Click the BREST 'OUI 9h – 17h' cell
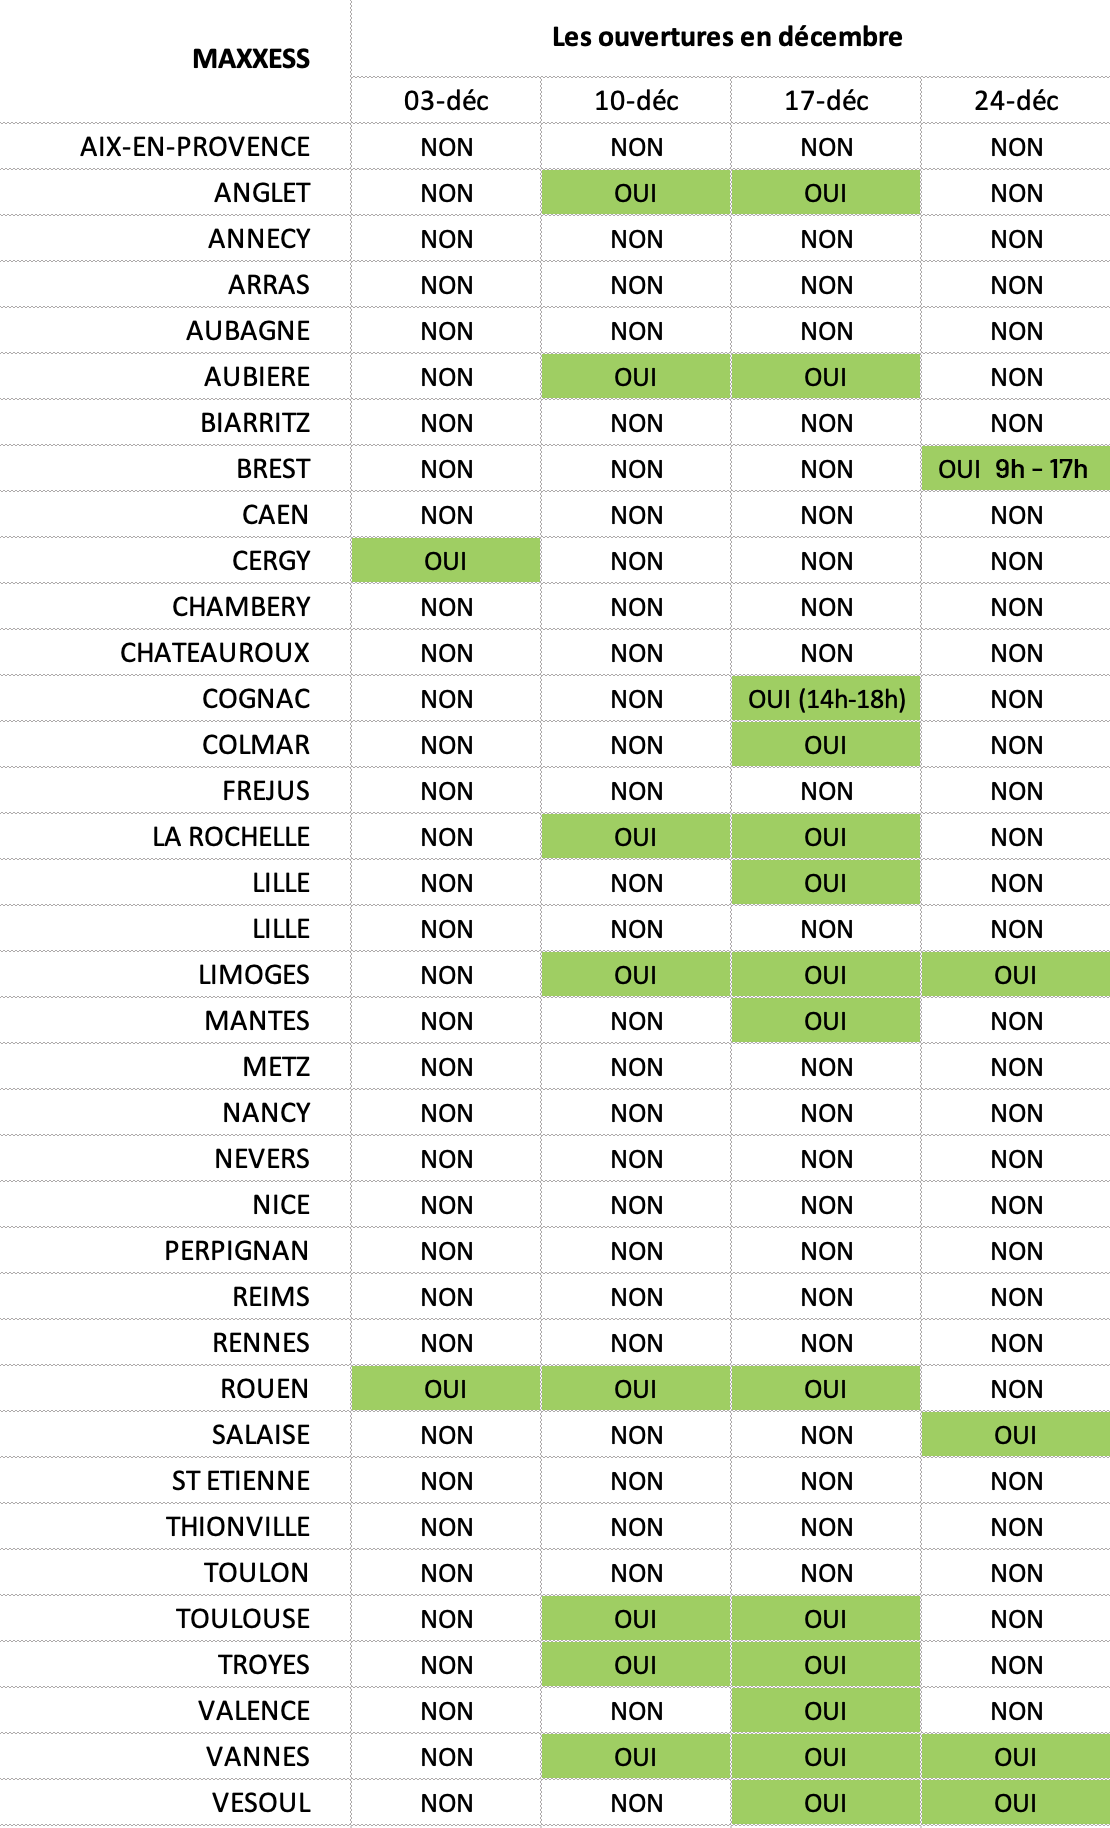The image size is (1110, 1828). 1016,468
